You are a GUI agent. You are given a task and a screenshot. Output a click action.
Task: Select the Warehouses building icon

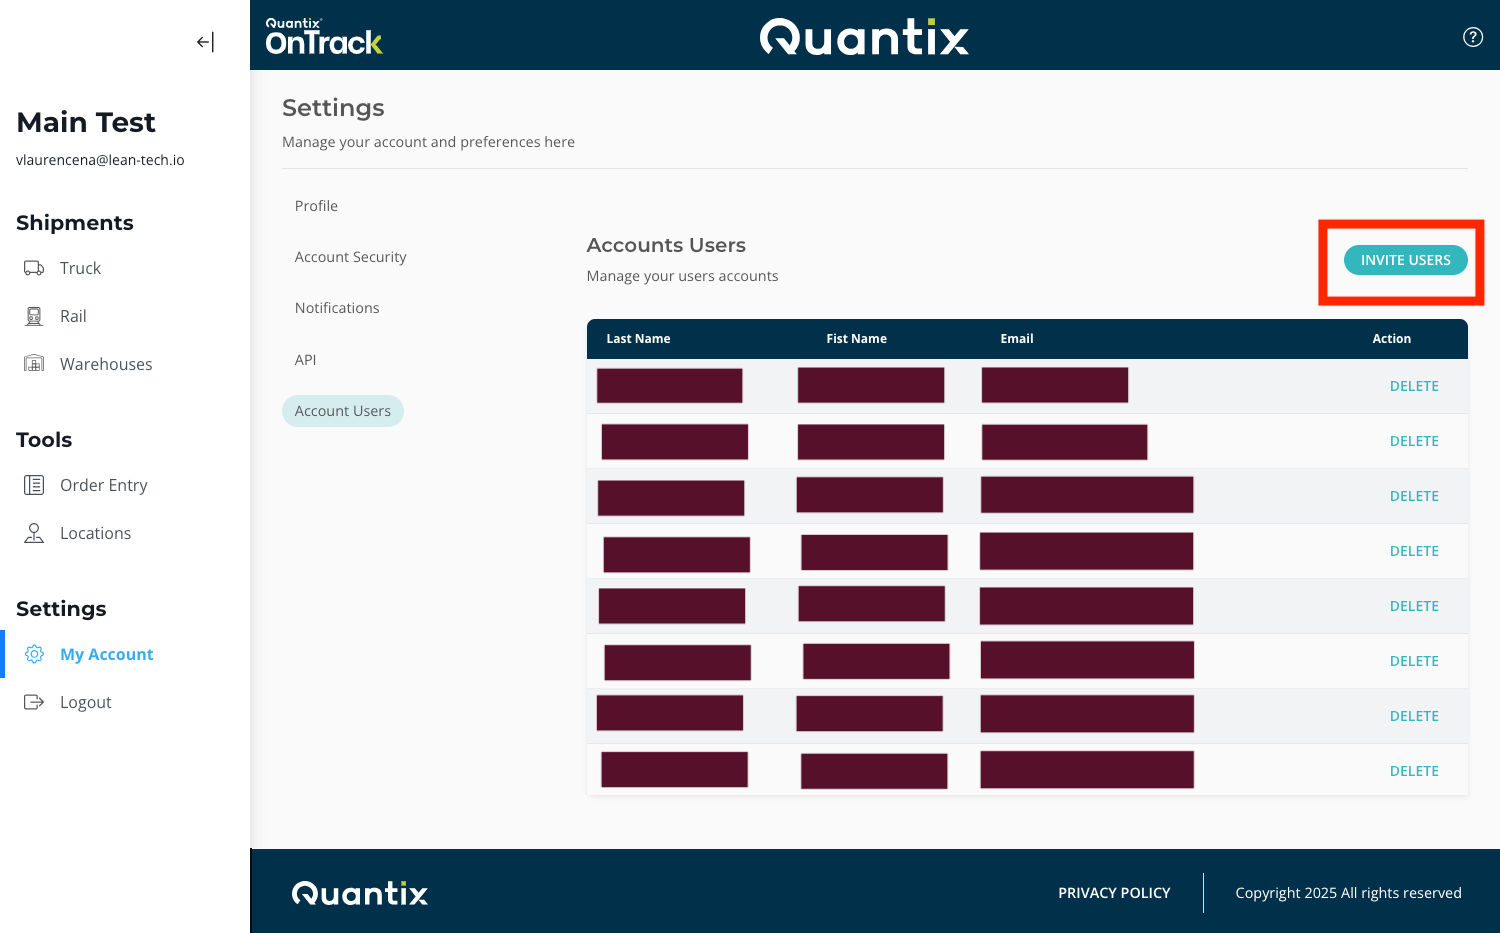point(34,364)
